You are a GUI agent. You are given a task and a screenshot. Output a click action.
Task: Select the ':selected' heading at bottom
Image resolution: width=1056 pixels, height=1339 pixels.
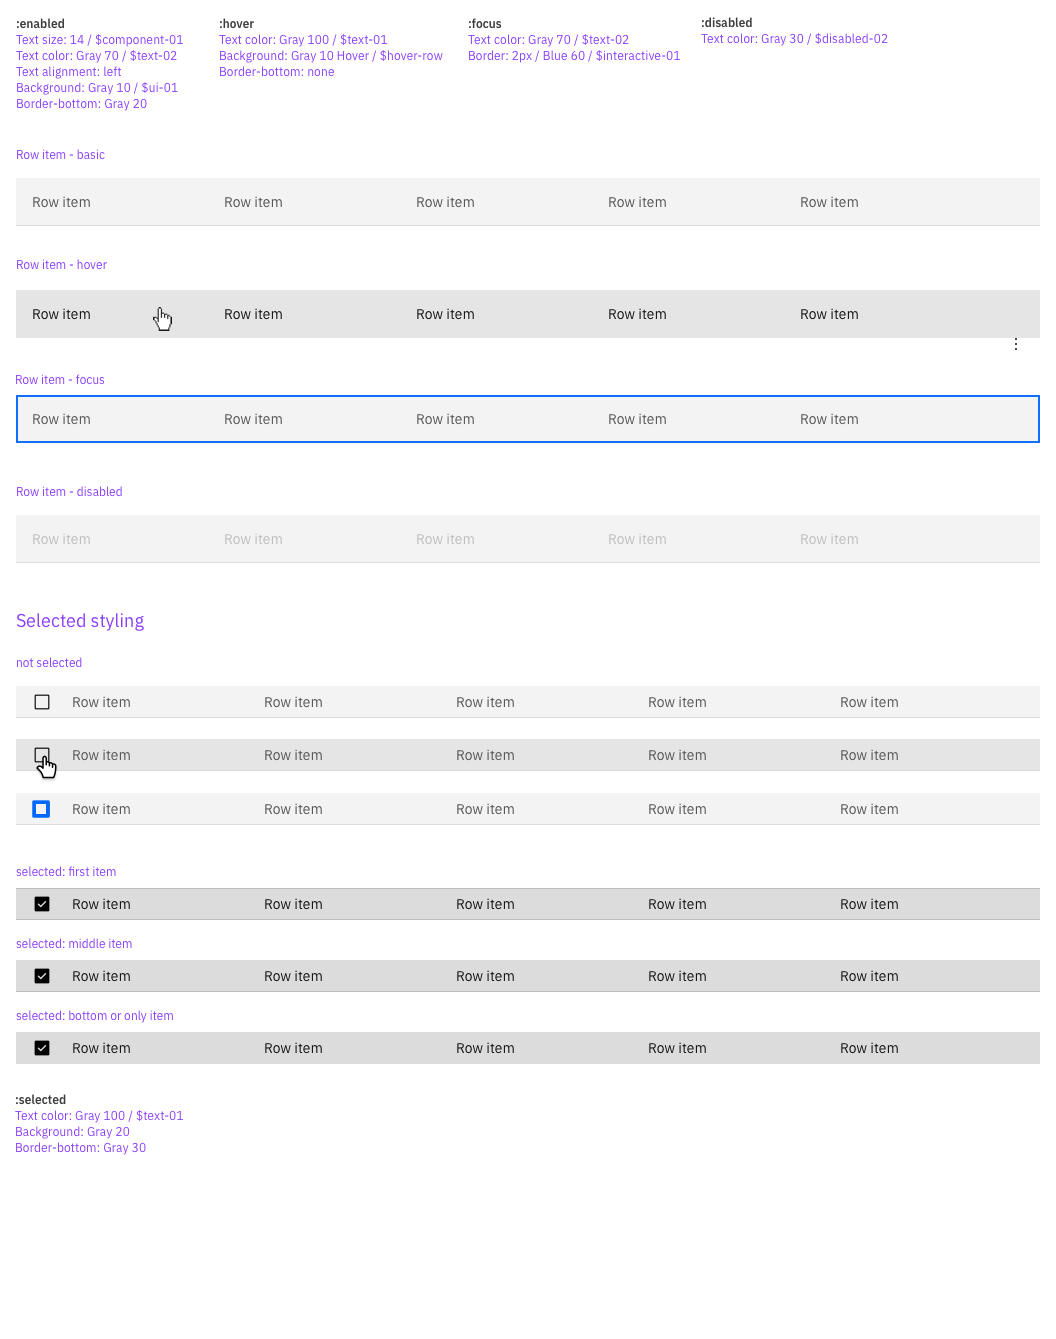click(41, 1100)
